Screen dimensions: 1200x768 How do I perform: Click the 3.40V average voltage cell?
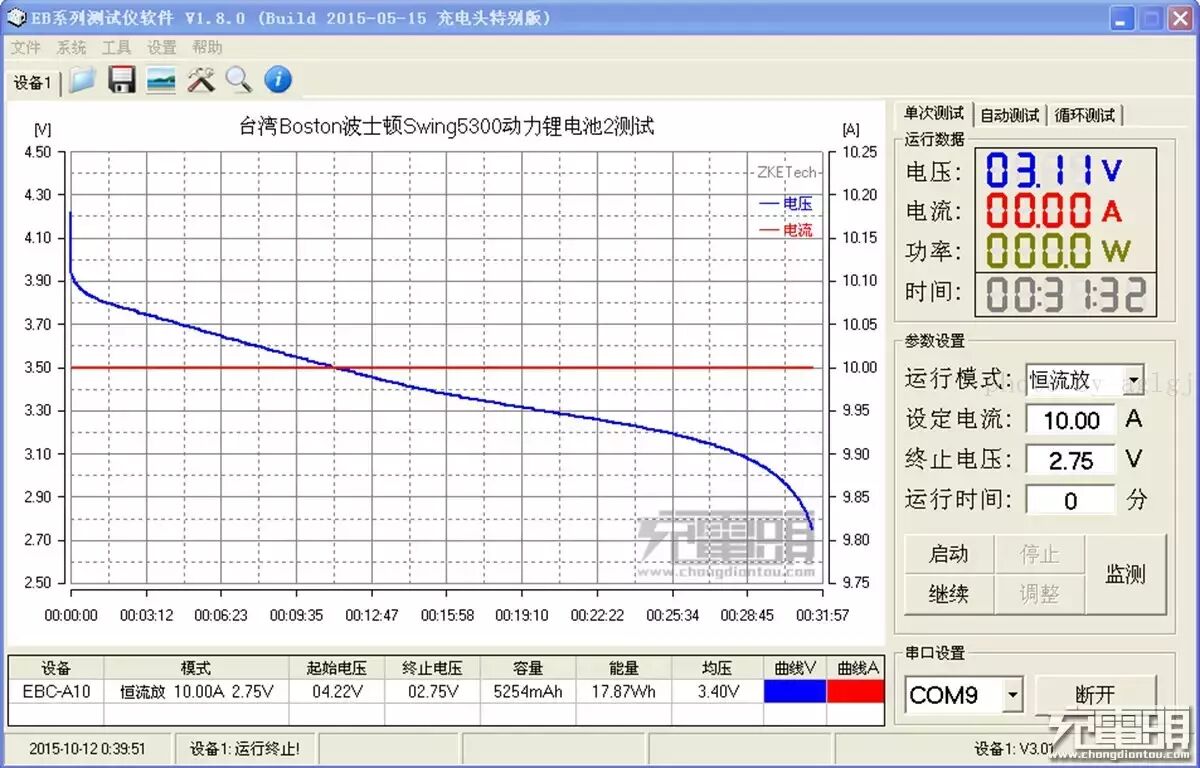717,691
